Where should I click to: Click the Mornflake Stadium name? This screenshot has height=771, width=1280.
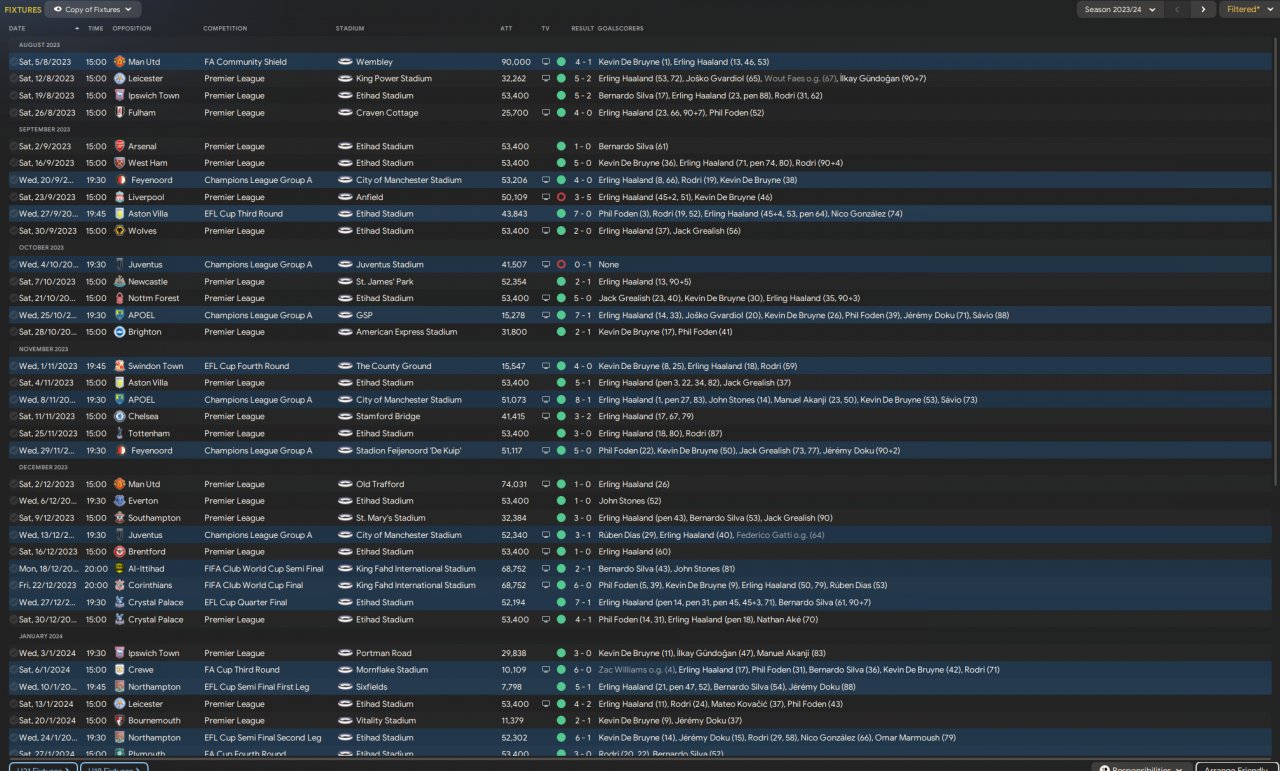[x=392, y=670]
